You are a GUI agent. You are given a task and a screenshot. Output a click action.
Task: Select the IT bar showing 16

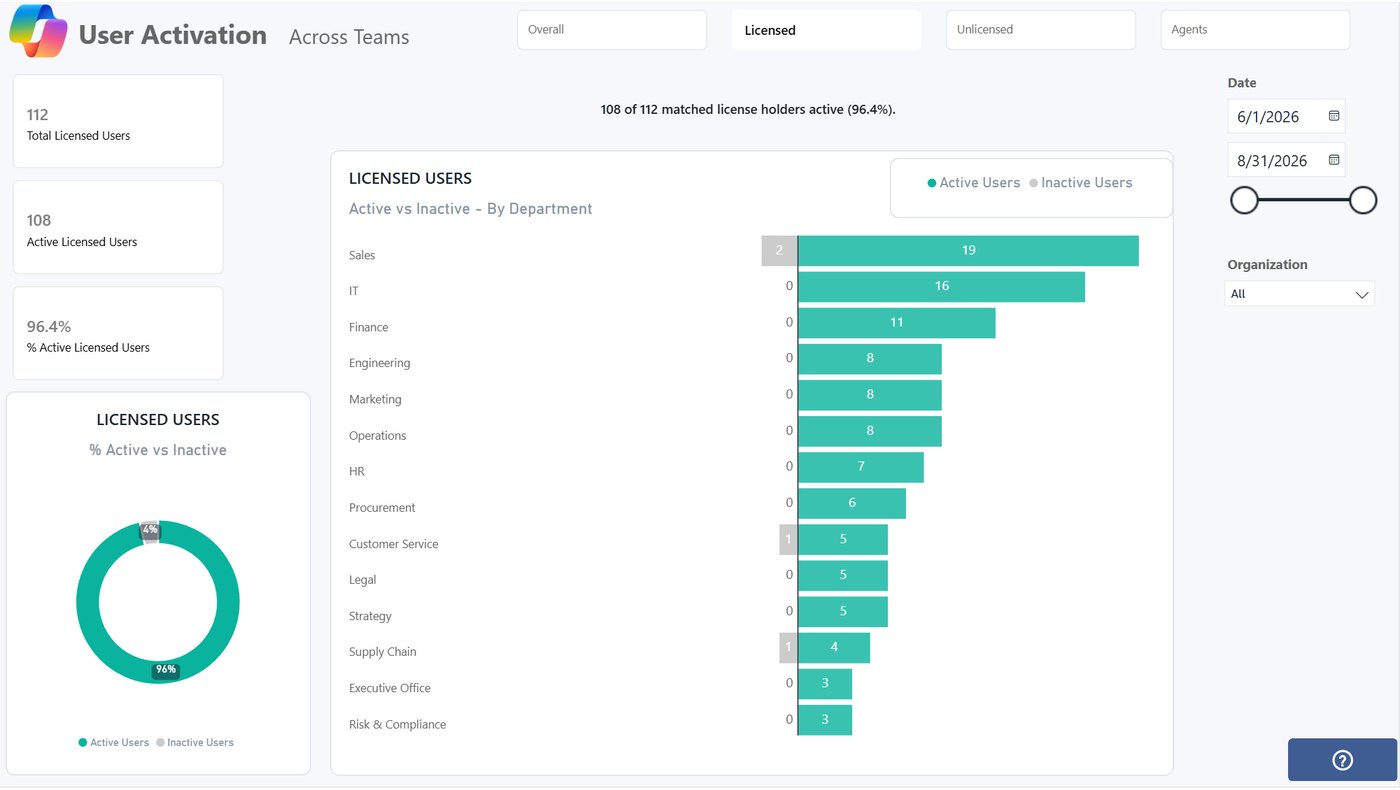click(941, 287)
